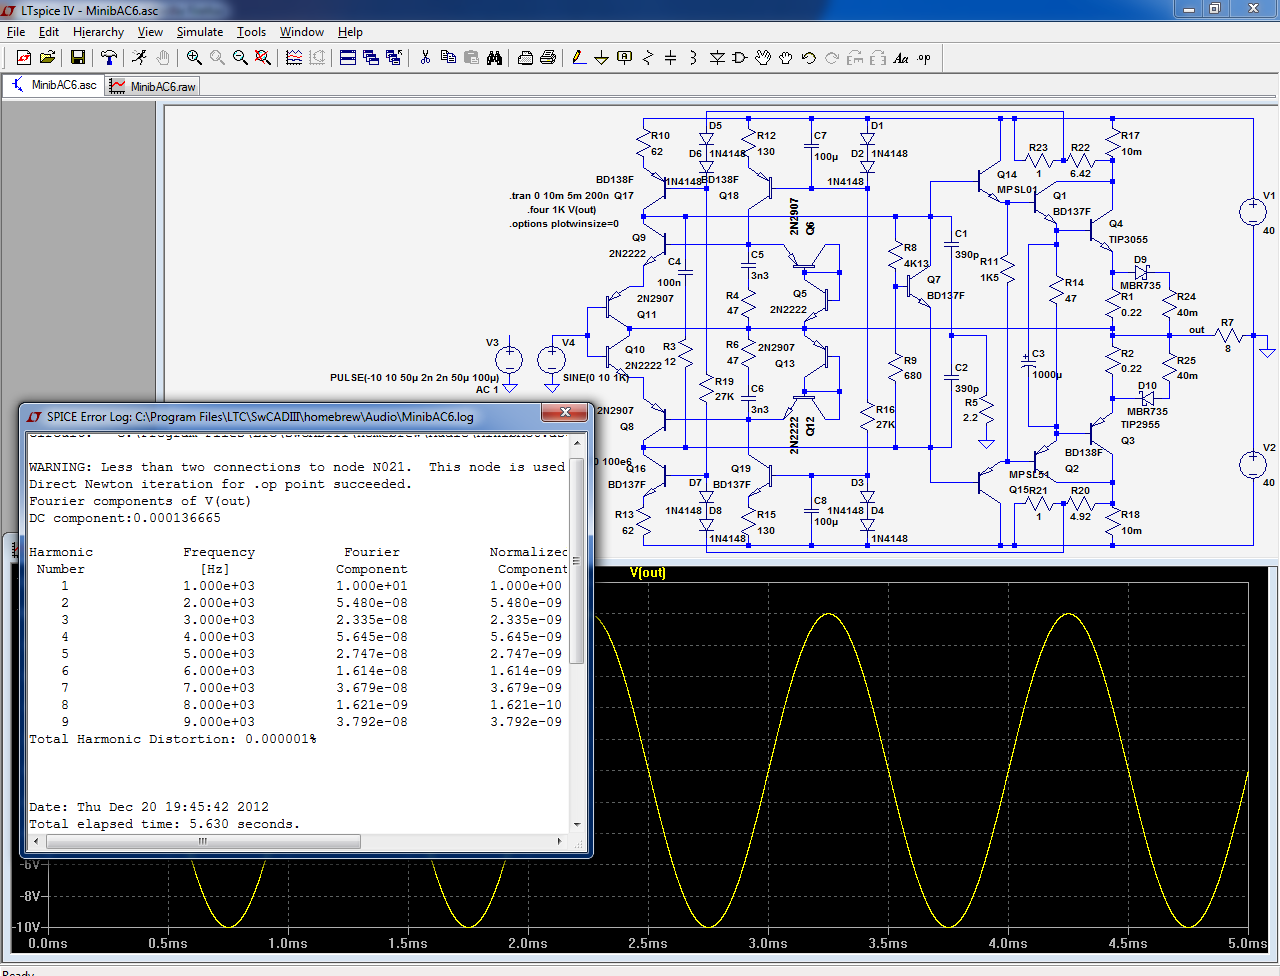Open the Edit menu
Screen dimensions: 1280x976
[49, 32]
